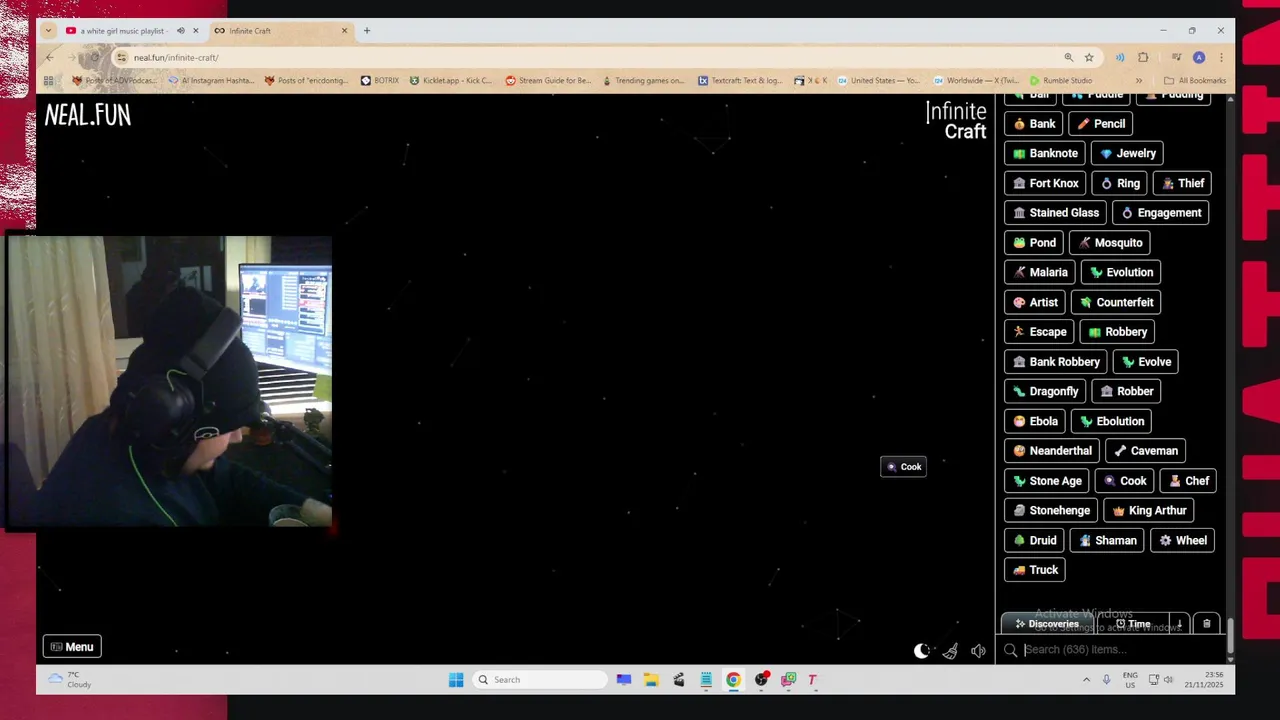Viewport: 1280px width, 720px height.
Task: Choose the Ebola element
Action: pos(1035,421)
